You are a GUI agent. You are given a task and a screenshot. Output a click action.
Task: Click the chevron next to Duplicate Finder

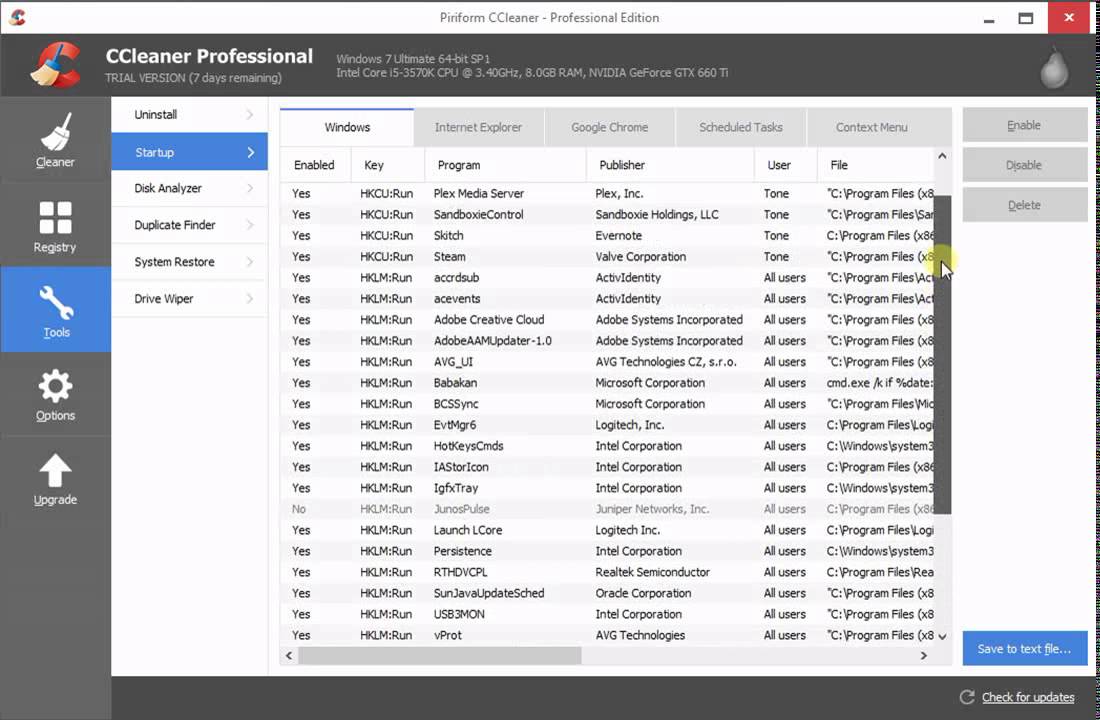(x=250, y=225)
